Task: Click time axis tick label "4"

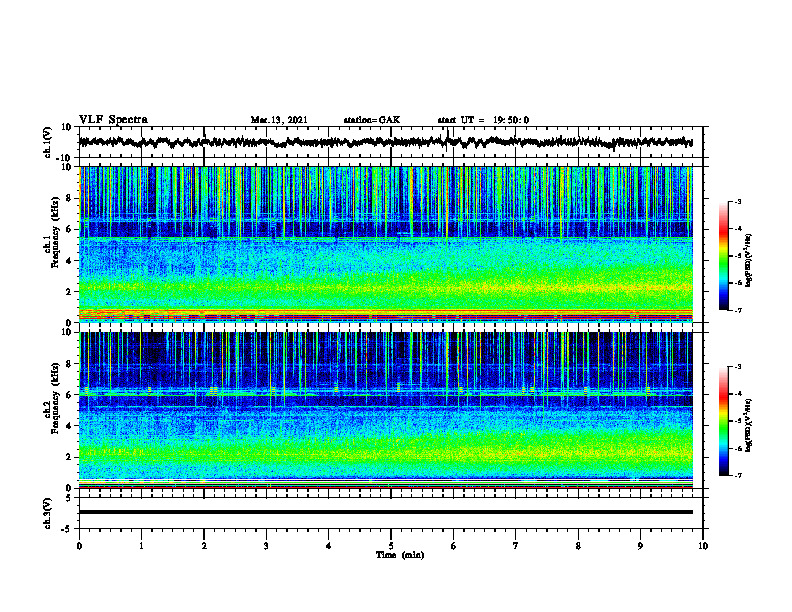Action: pos(329,546)
